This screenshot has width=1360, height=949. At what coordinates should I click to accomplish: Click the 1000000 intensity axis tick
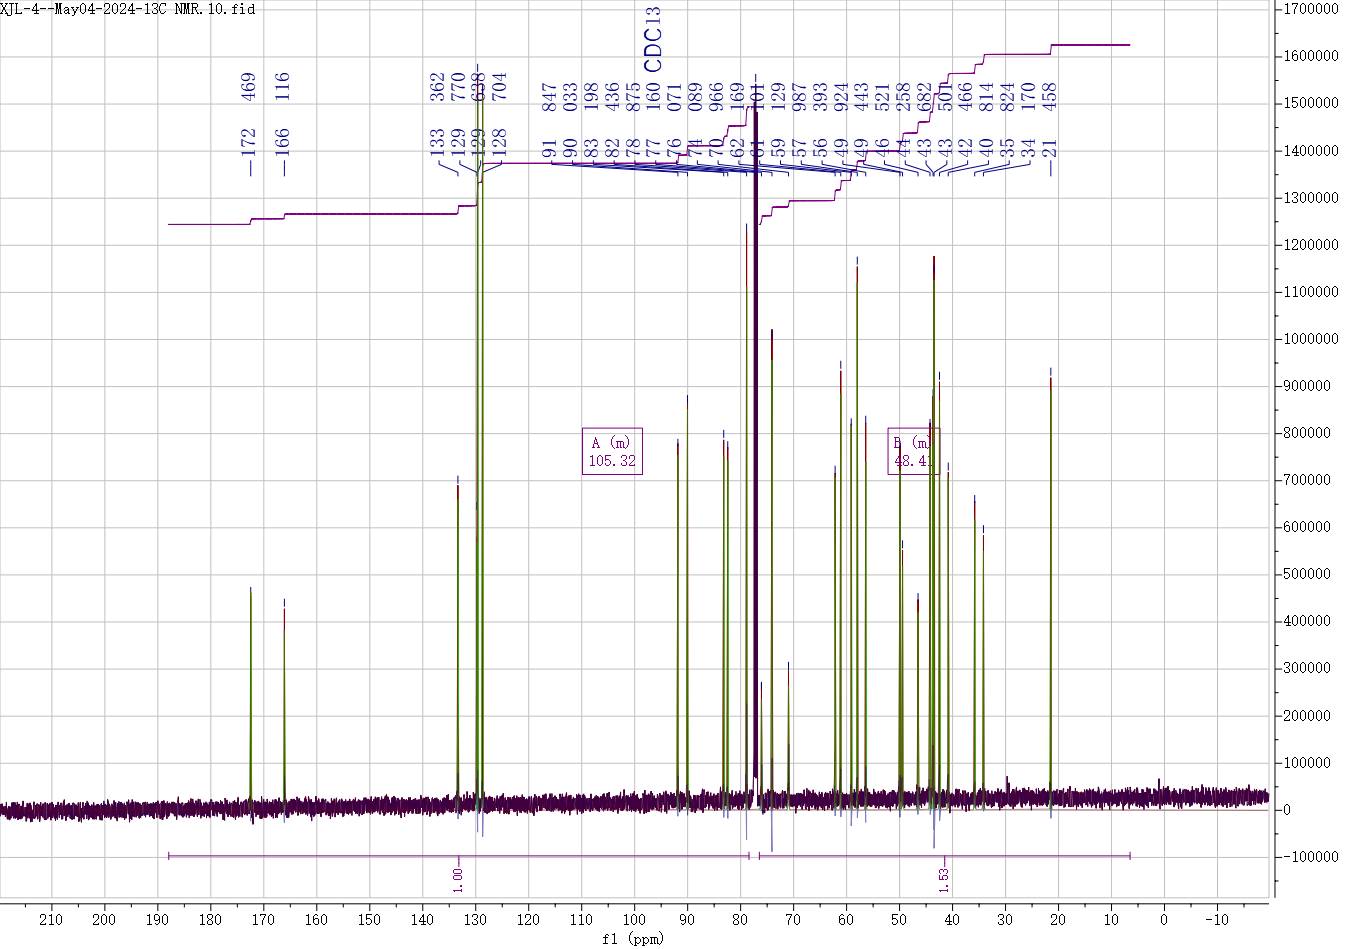pyautogui.click(x=1311, y=339)
